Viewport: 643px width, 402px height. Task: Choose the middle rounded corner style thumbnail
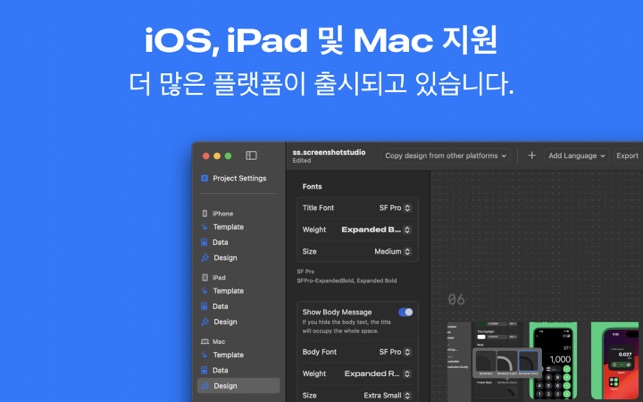[x=507, y=363]
